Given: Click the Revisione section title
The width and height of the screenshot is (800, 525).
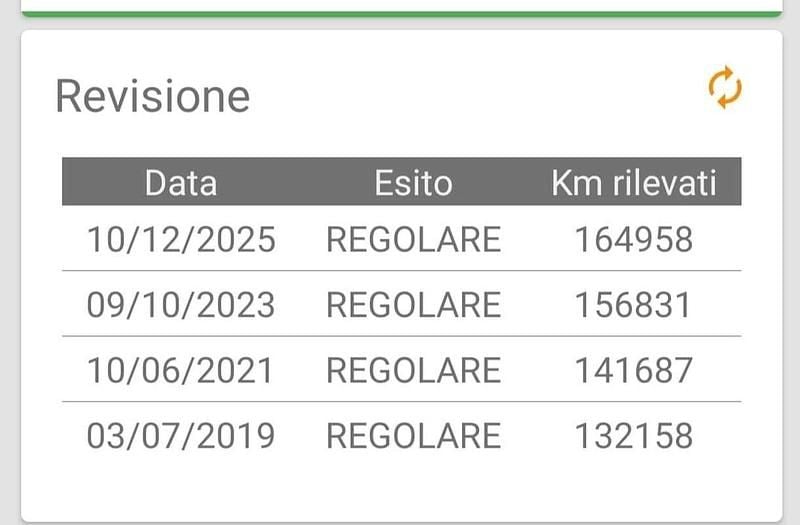Looking at the screenshot, I should (x=152, y=97).
